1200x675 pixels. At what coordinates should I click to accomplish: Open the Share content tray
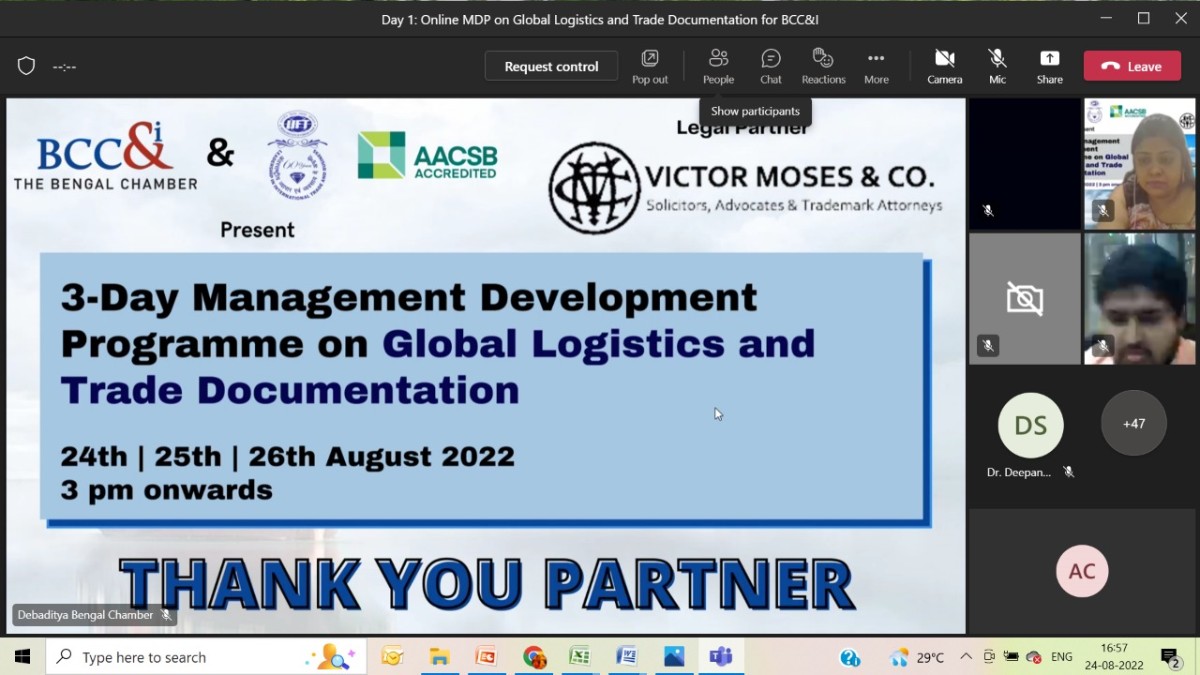coord(1049,66)
